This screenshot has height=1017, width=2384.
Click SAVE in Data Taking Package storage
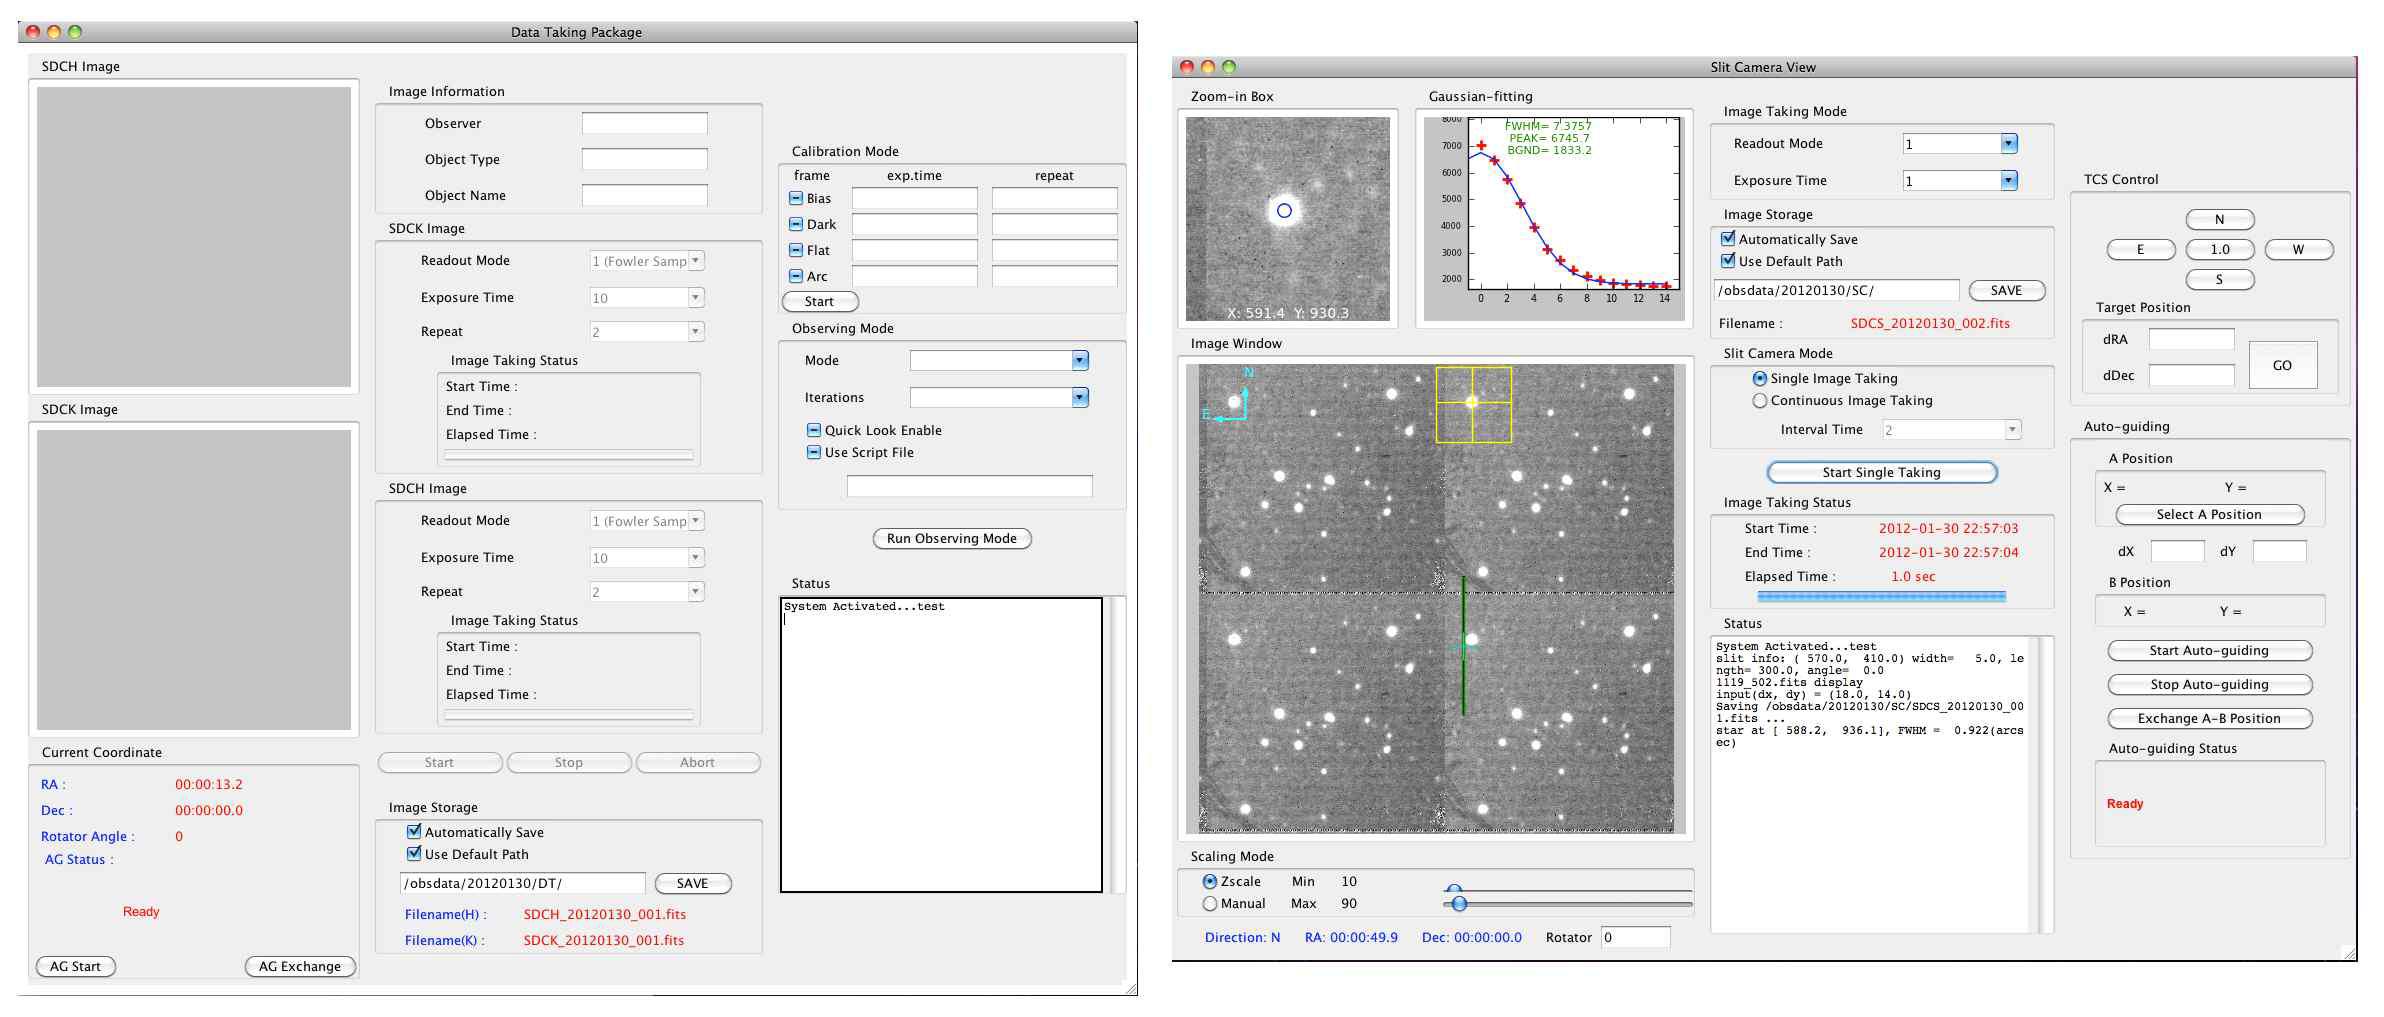click(x=692, y=883)
